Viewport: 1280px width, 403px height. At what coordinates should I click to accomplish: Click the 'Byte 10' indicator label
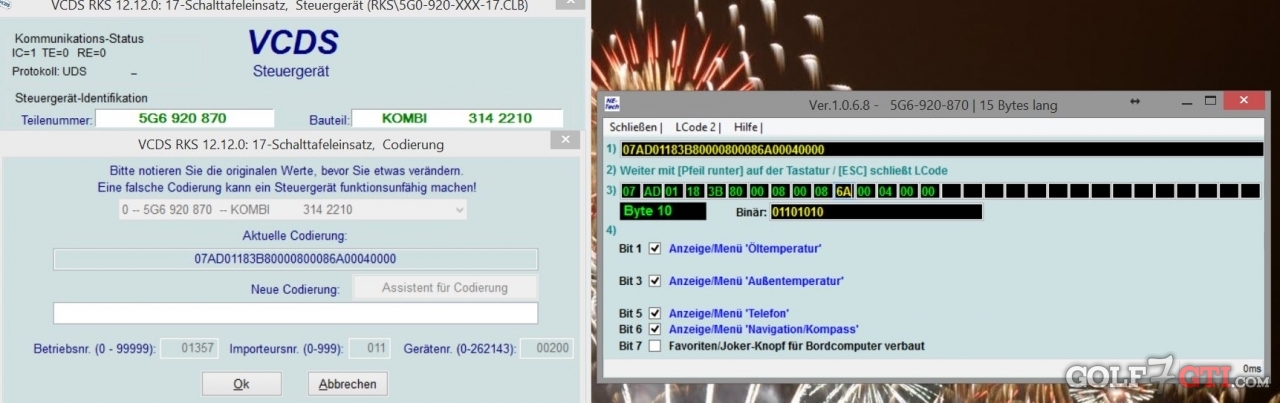click(663, 211)
